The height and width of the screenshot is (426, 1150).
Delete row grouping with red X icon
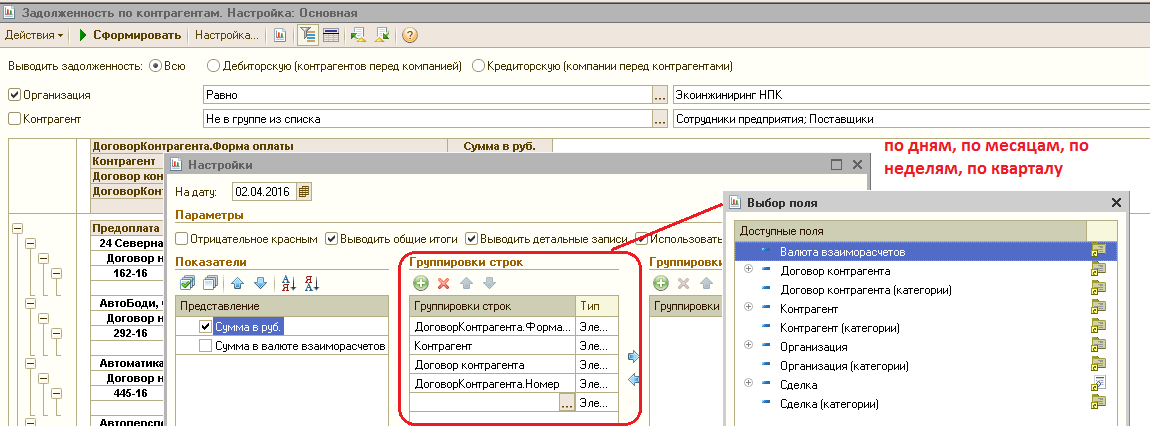pyautogui.click(x=443, y=284)
